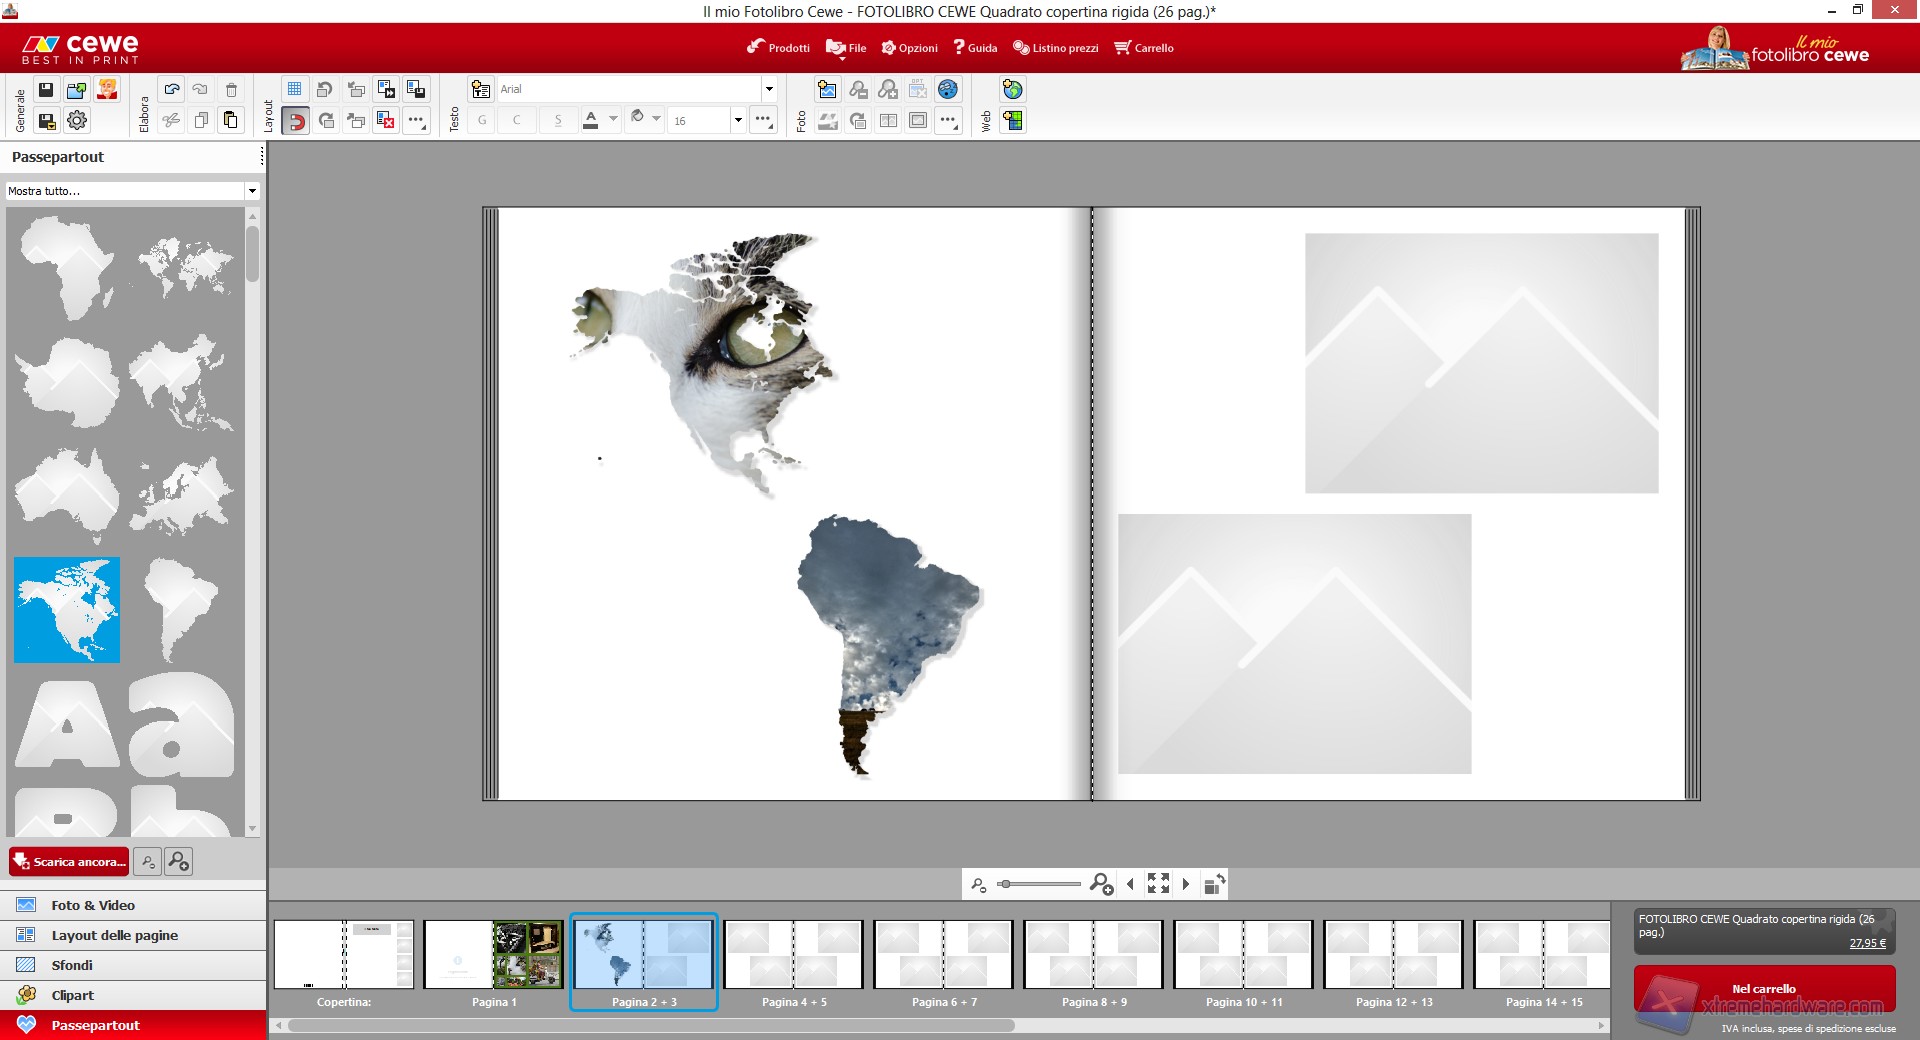Click the page zoom slider handle
Viewport: 1920px width, 1040px height.
1005,884
